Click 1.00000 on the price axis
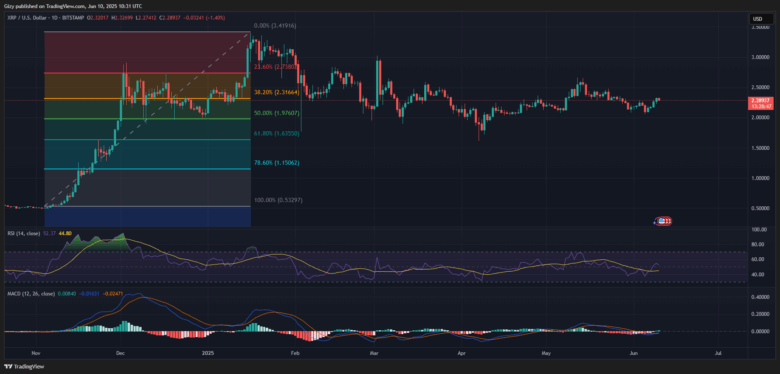 [x=760, y=178]
